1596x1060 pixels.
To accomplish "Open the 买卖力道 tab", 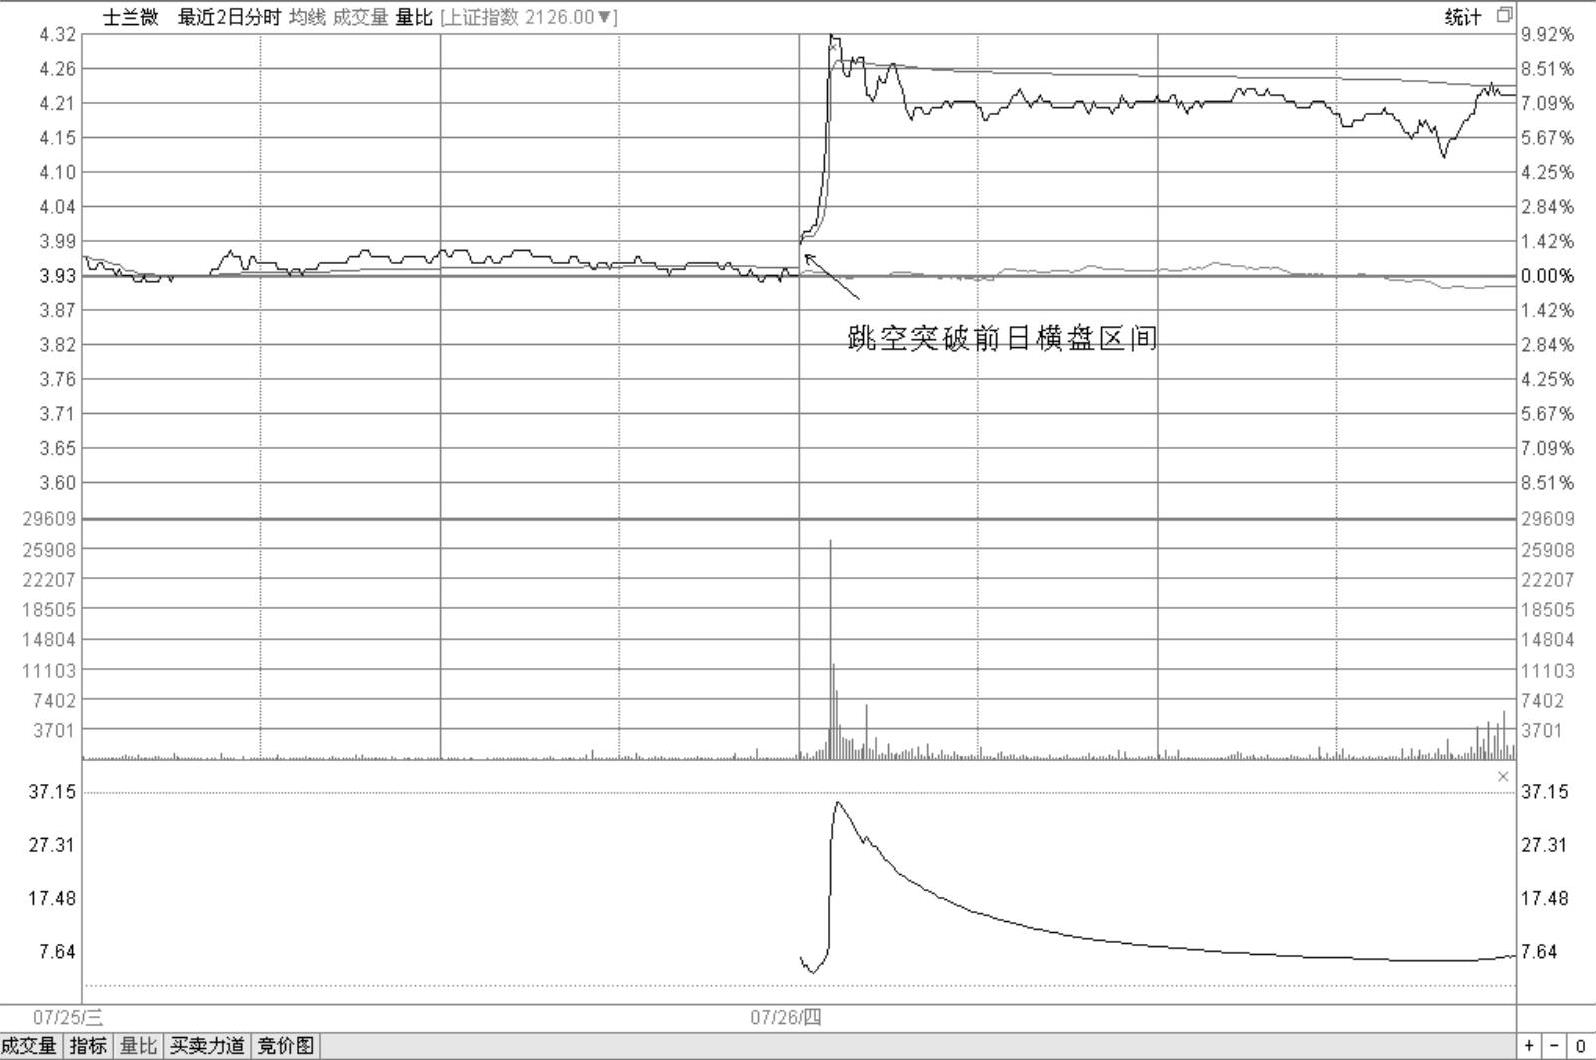I will 207,1046.
